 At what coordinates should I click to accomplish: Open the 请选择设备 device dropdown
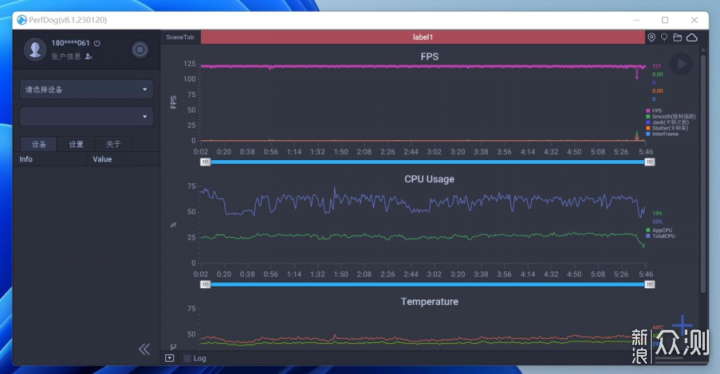[86, 90]
